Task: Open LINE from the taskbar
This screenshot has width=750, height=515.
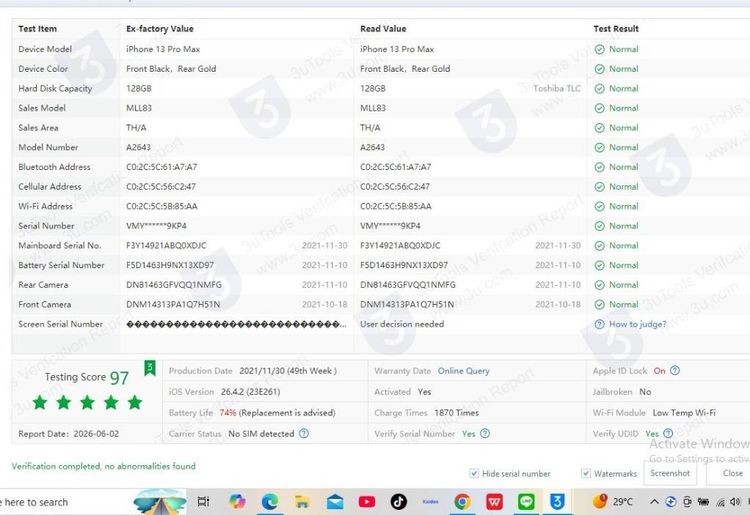Action: coord(526,502)
